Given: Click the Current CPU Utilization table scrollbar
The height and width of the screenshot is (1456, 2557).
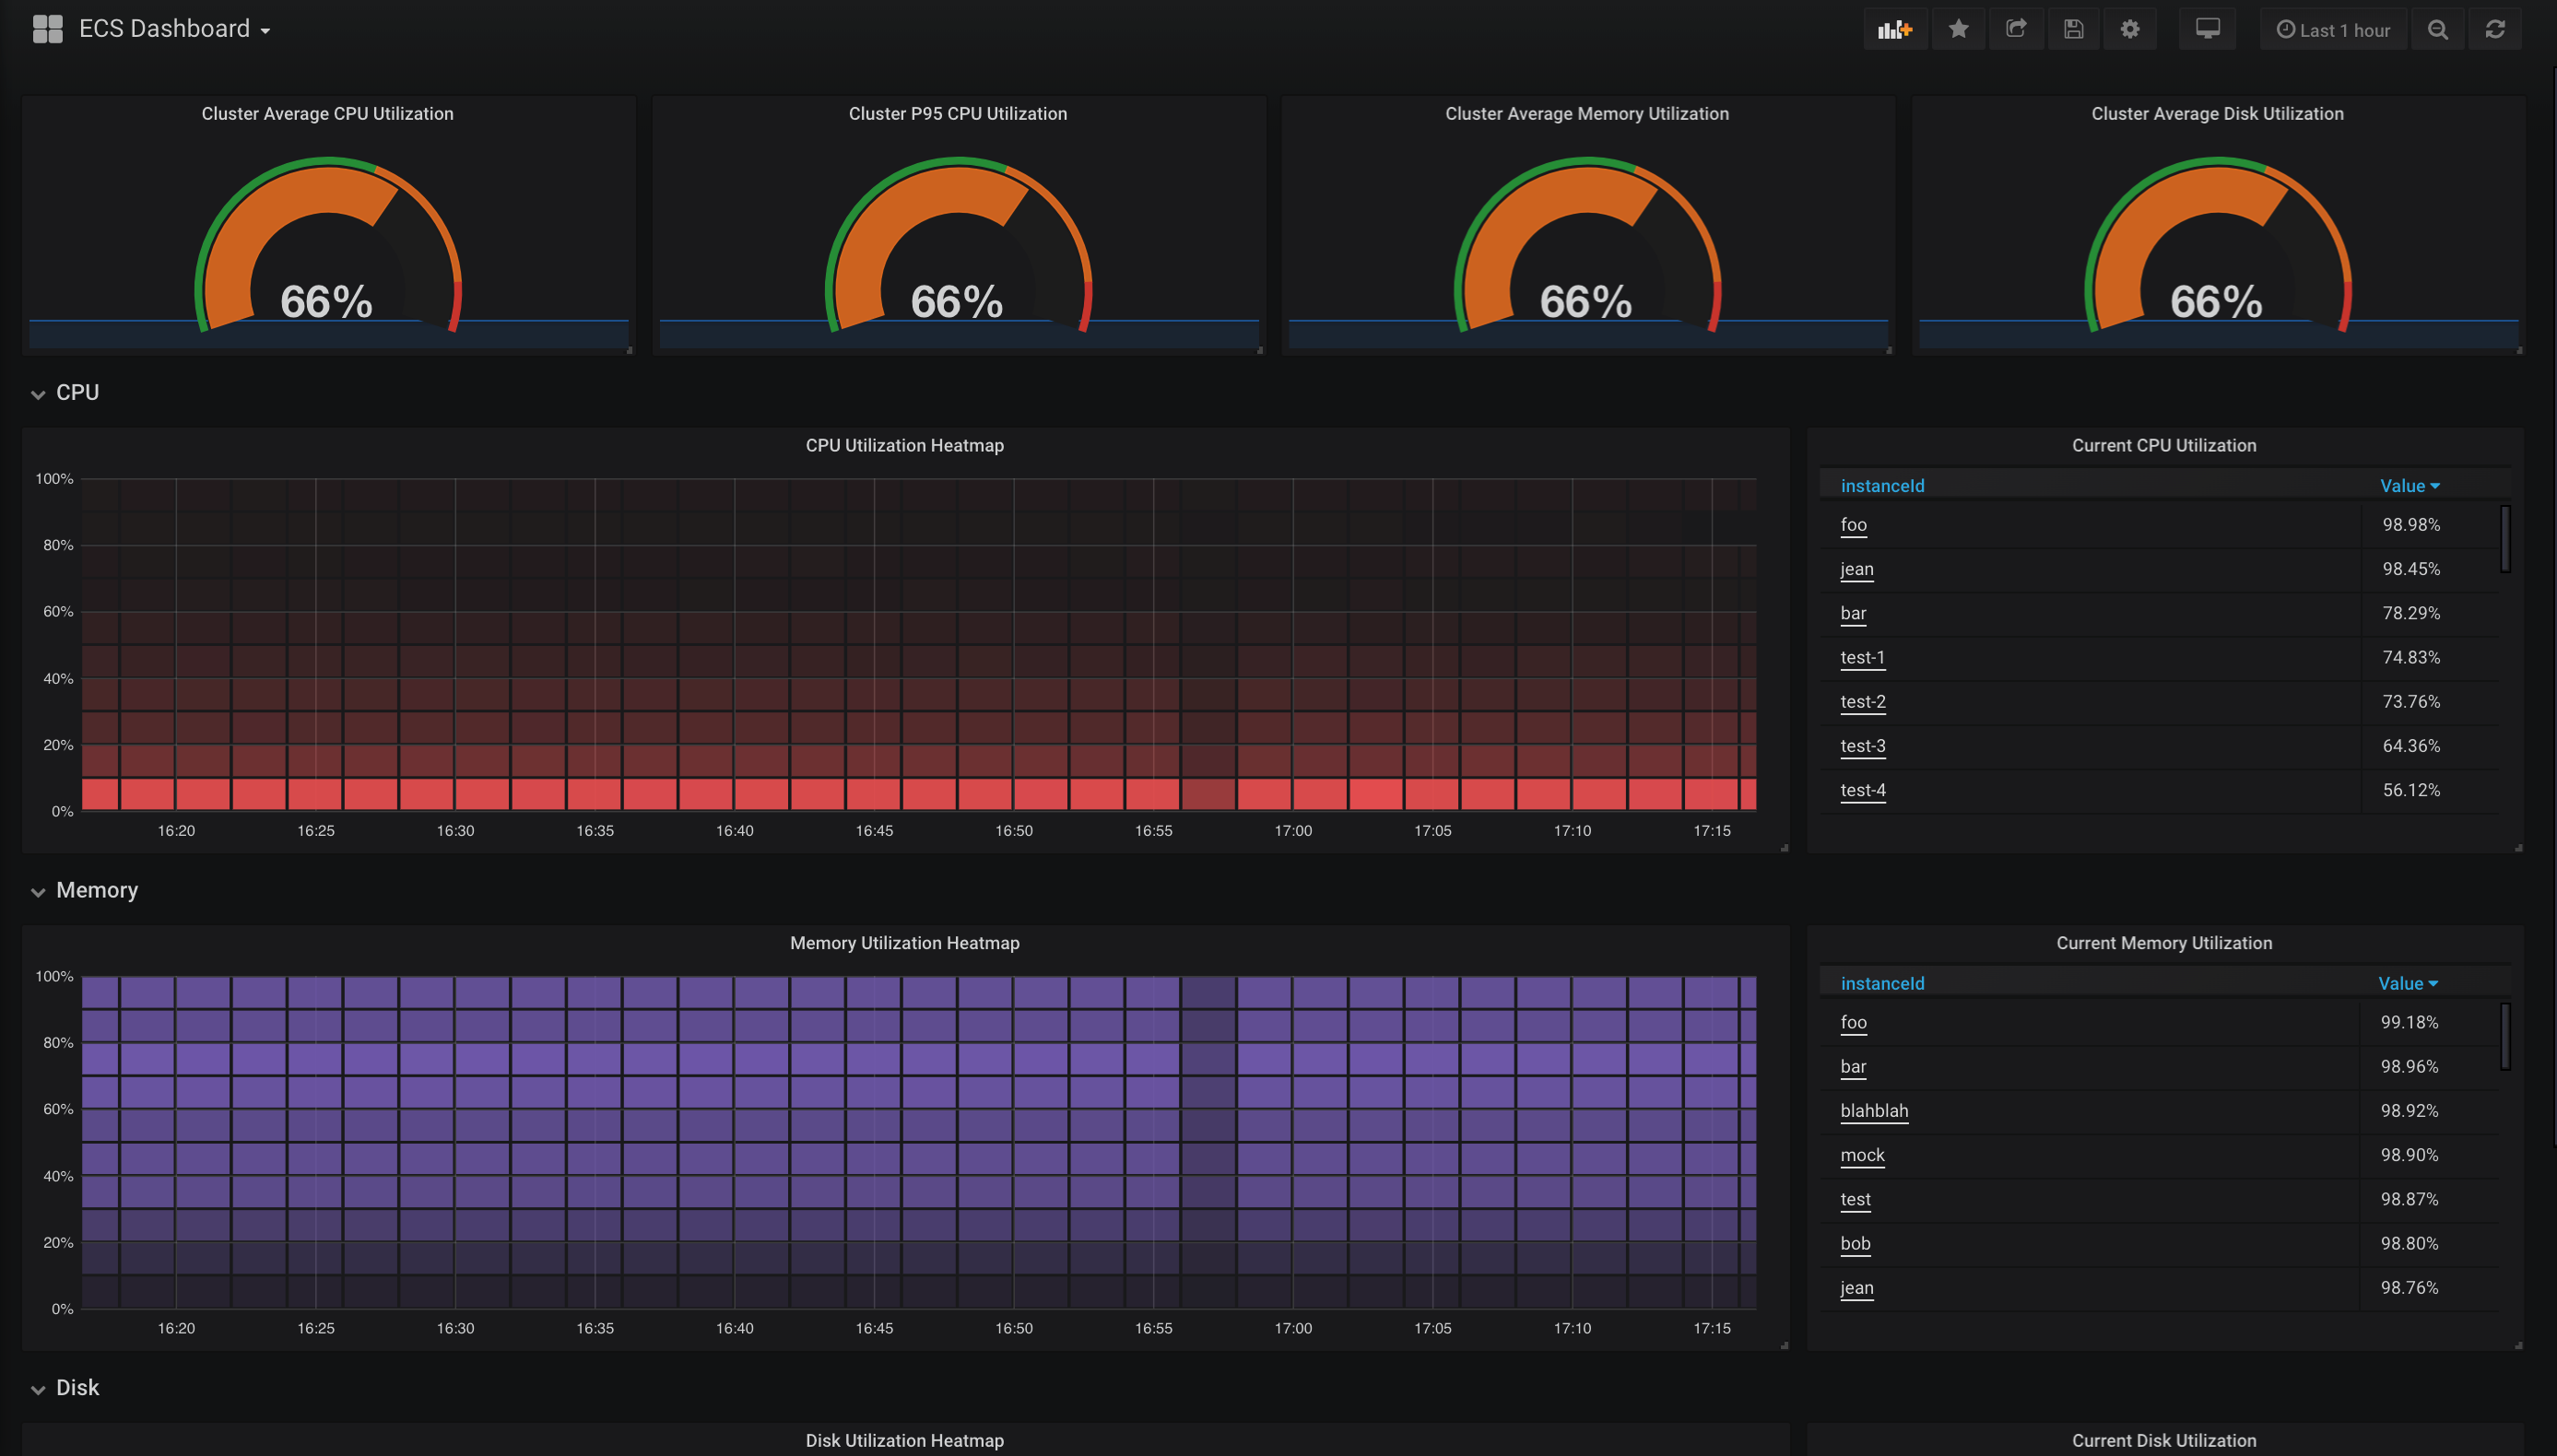Looking at the screenshot, I should coord(2505,540).
